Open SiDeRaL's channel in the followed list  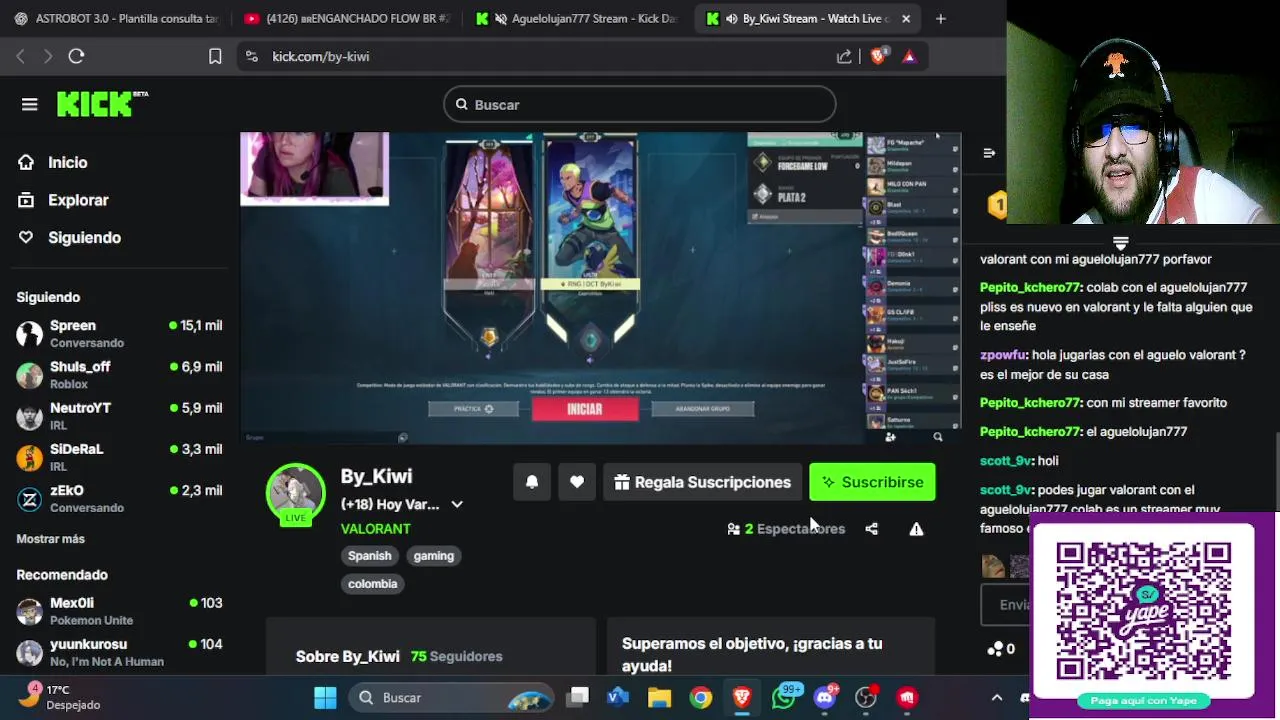[x=120, y=457]
